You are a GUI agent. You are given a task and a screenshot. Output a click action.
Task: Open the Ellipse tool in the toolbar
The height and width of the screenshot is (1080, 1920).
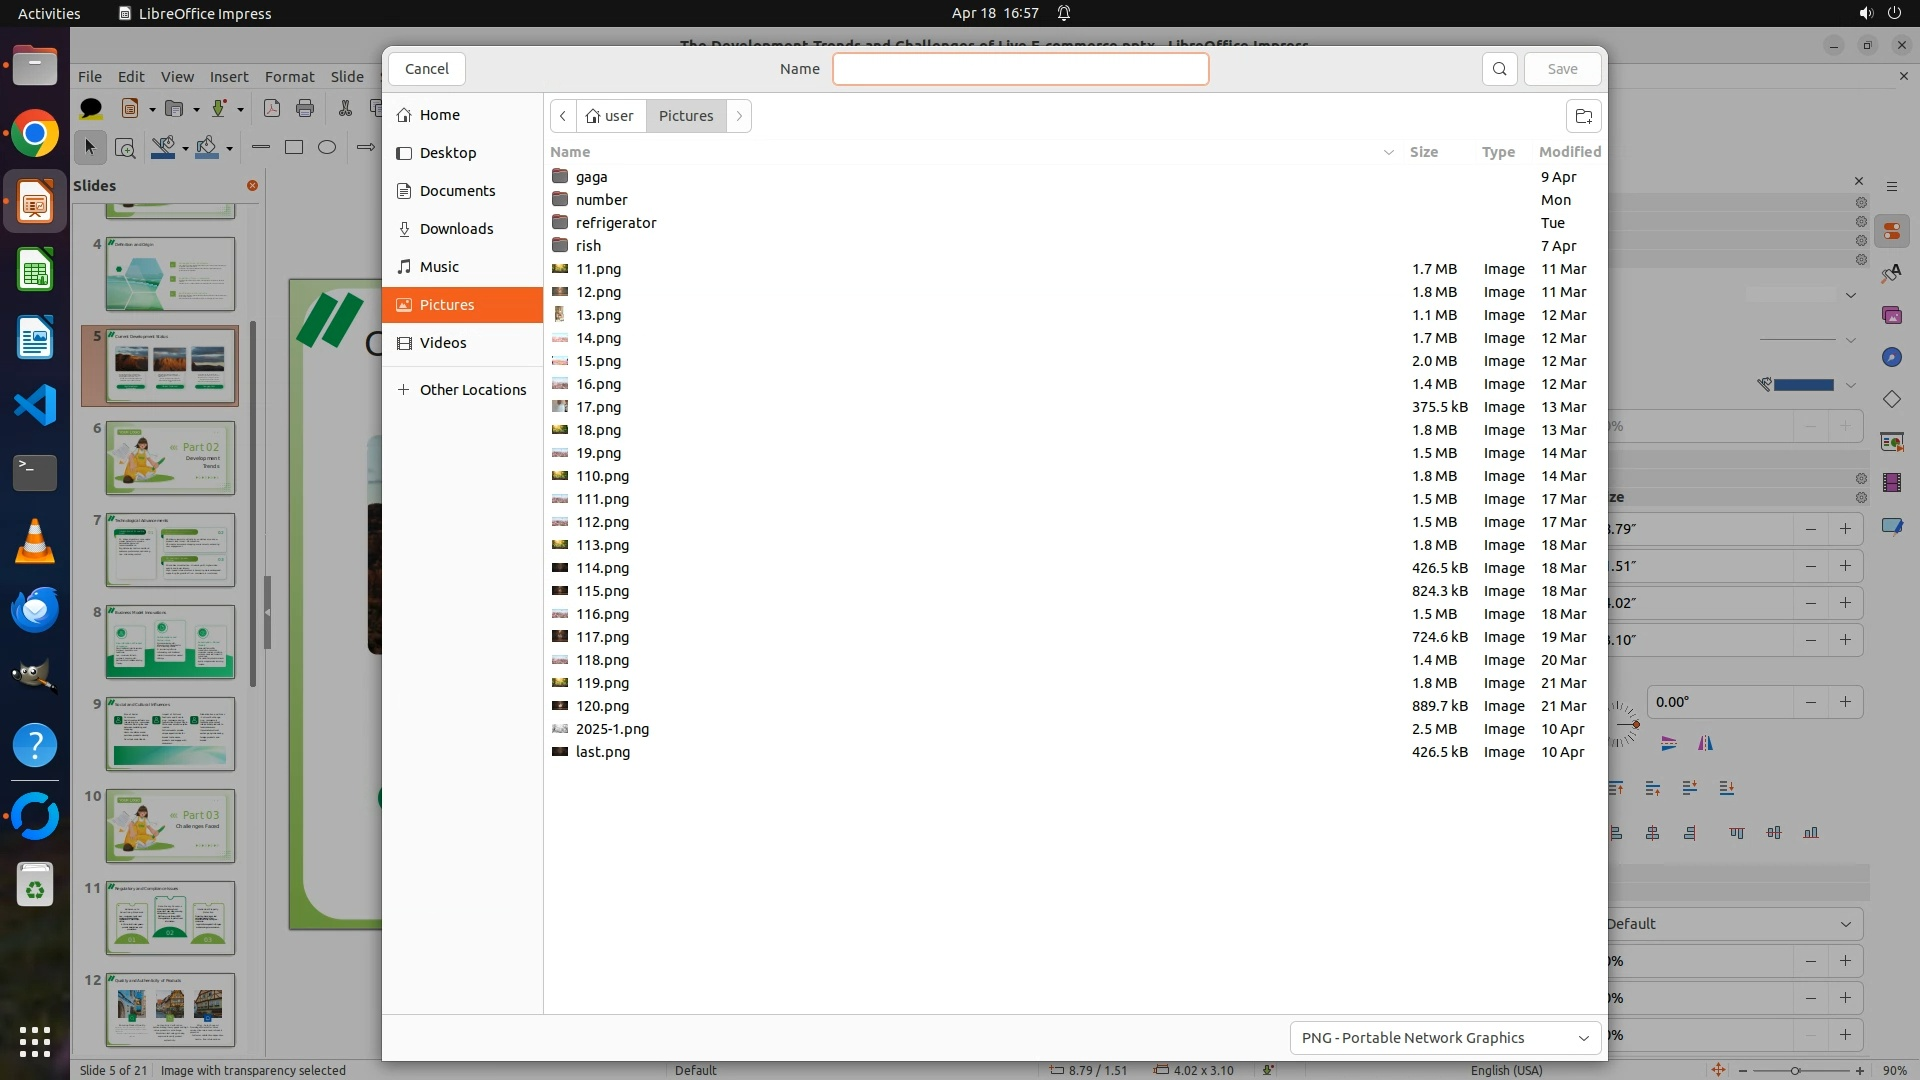point(327,148)
